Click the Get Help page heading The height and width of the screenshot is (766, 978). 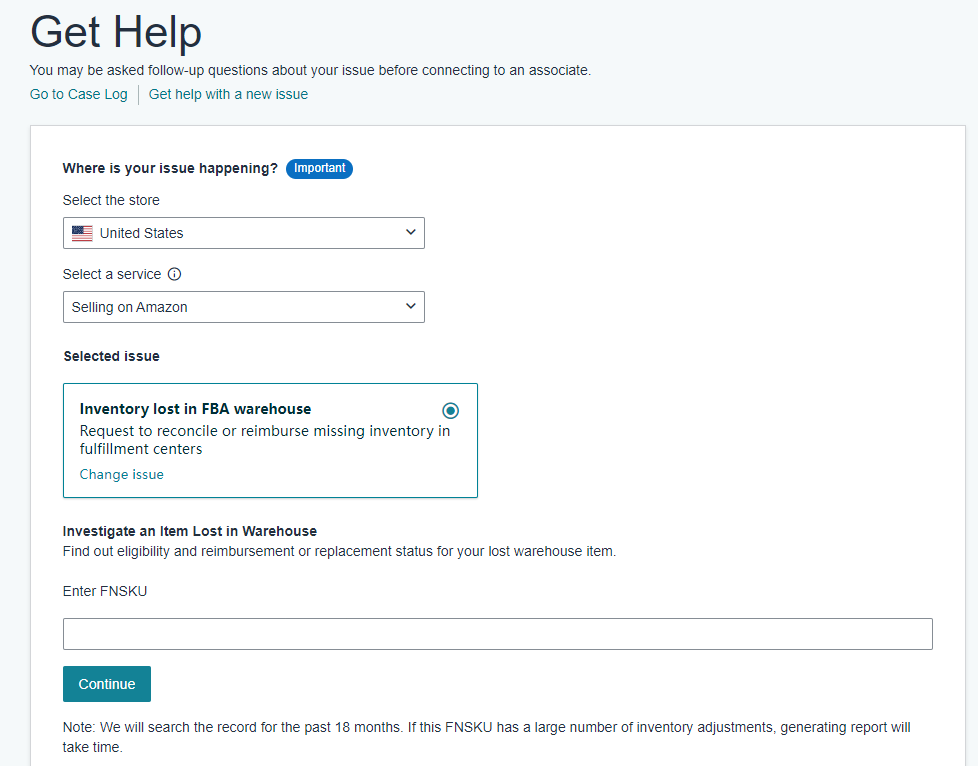[x=116, y=31]
